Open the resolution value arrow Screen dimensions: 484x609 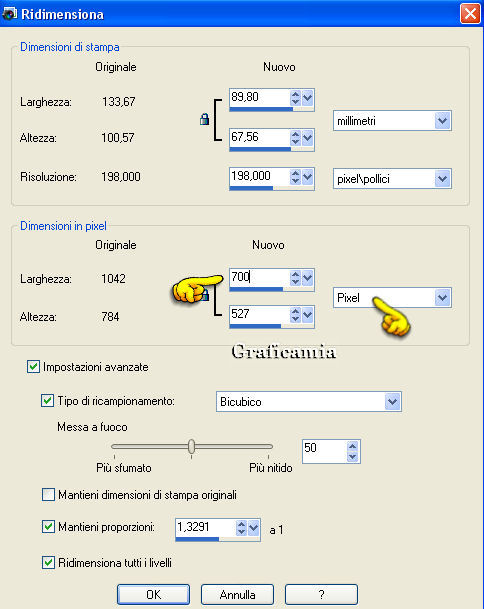click(307, 177)
